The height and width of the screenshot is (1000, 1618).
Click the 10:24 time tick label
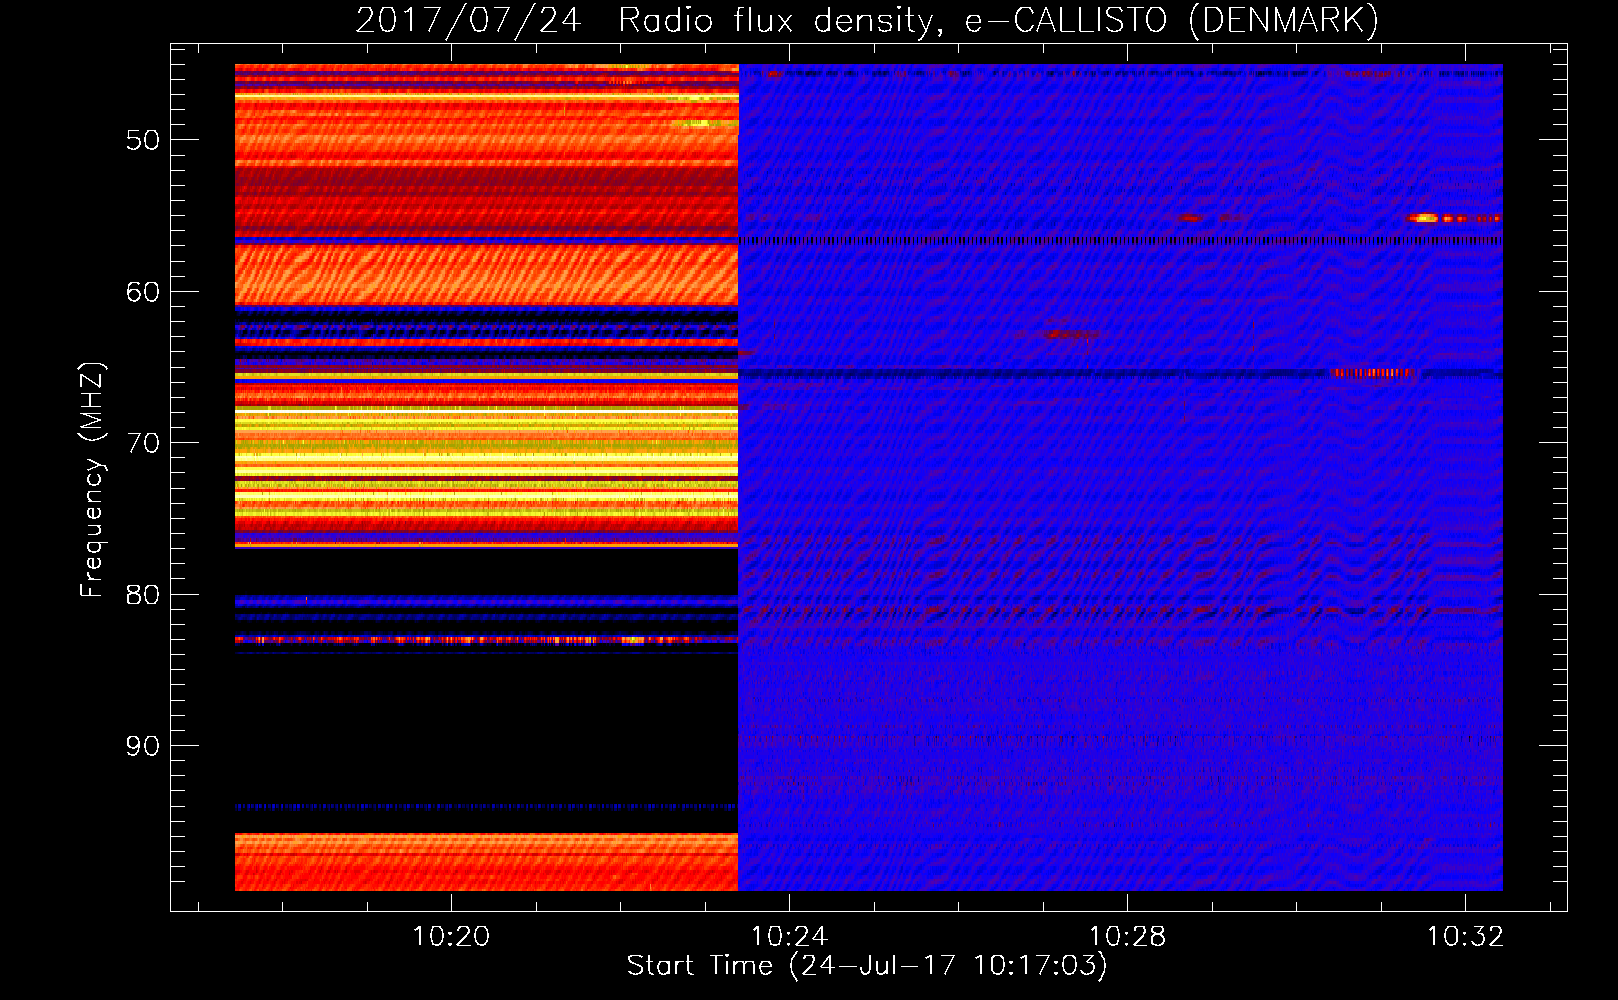point(789,936)
